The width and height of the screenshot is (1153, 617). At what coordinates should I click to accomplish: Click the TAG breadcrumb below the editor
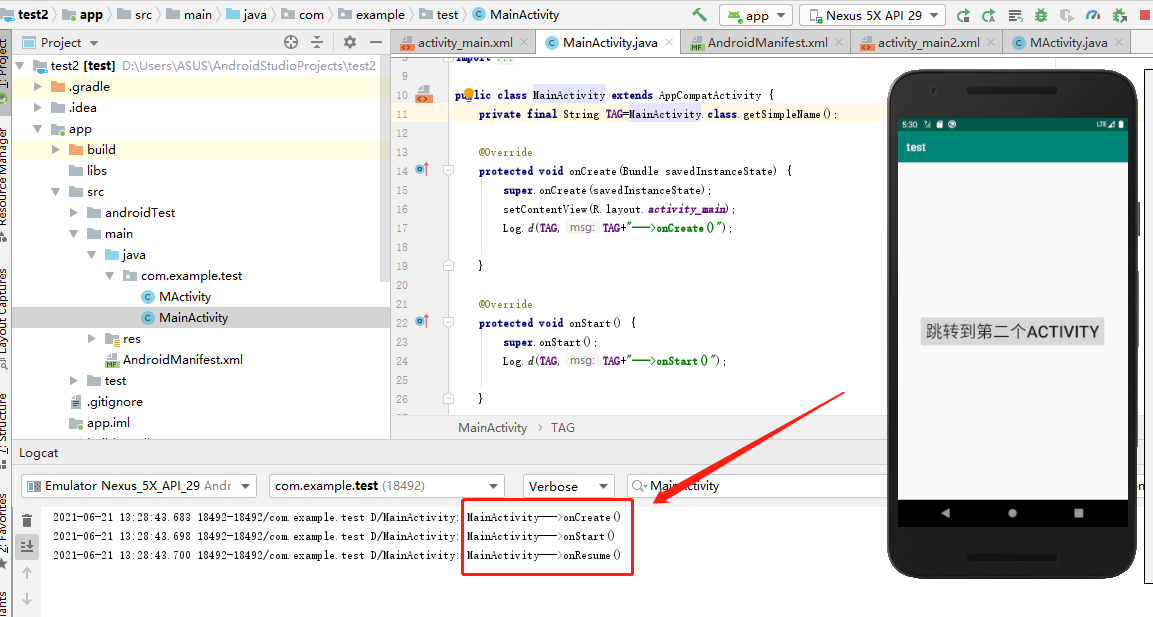click(563, 428)
